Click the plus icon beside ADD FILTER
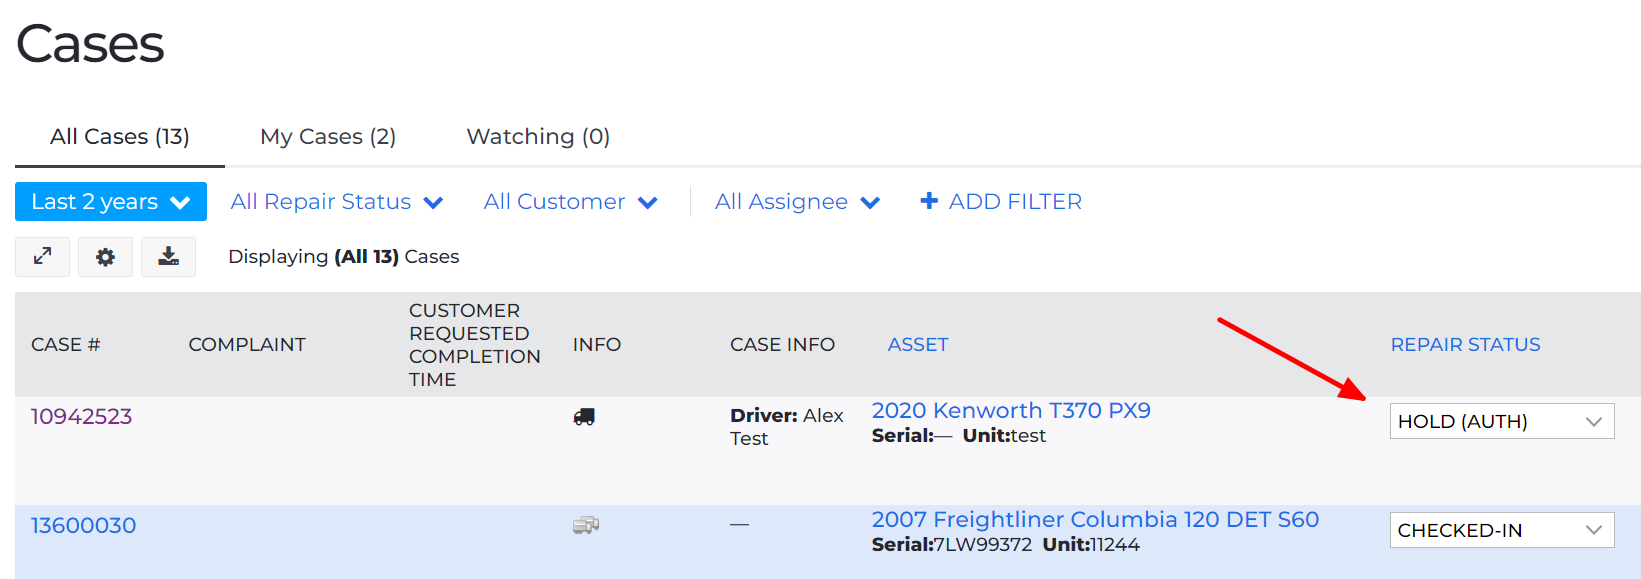1641x579 pixels. pyautogui.click(x=929, y=201)
